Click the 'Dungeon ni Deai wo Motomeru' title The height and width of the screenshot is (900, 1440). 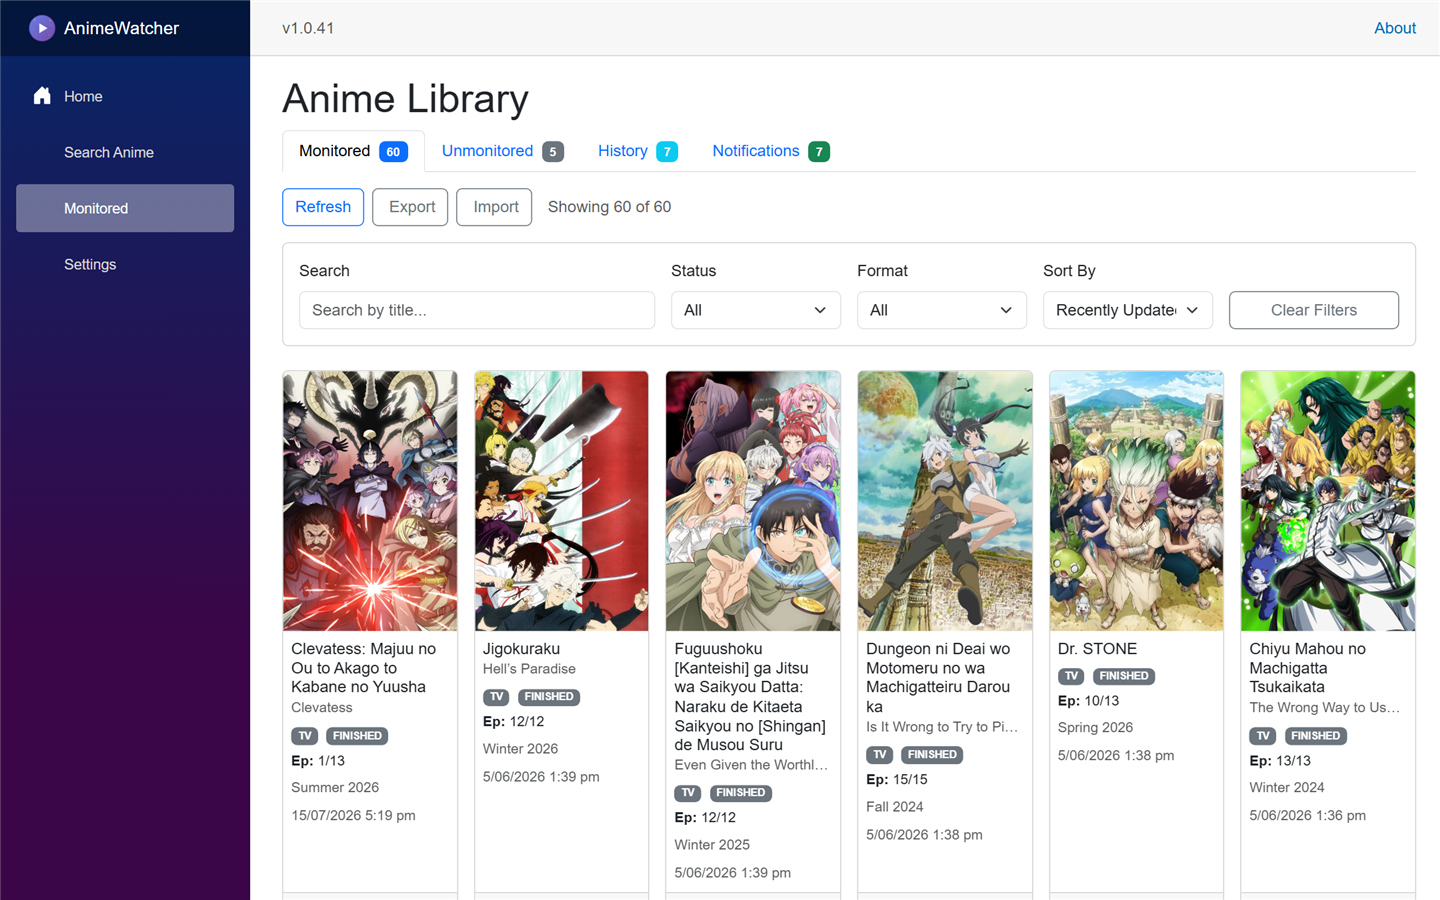click(x=938, y=677)
